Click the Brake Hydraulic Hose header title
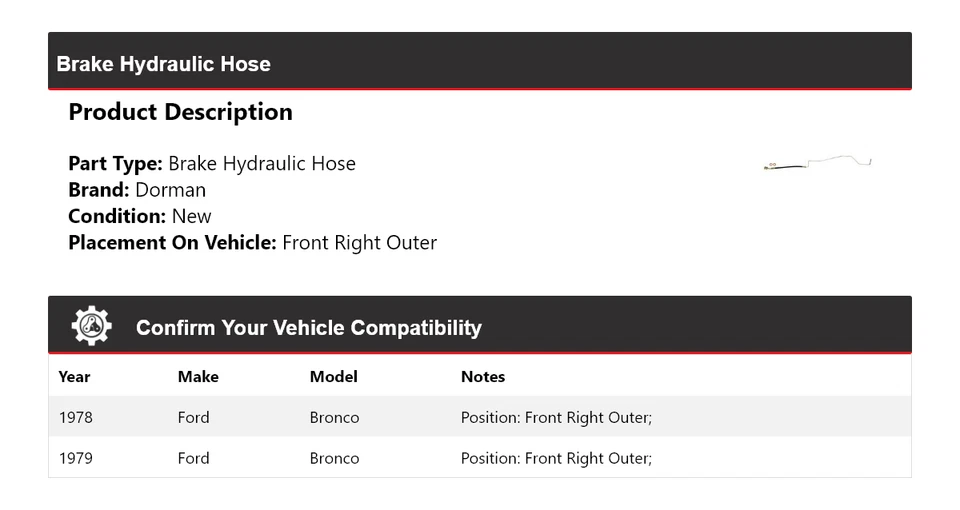The width and height of the screenshot is (960, 510). tap(163, 64)
